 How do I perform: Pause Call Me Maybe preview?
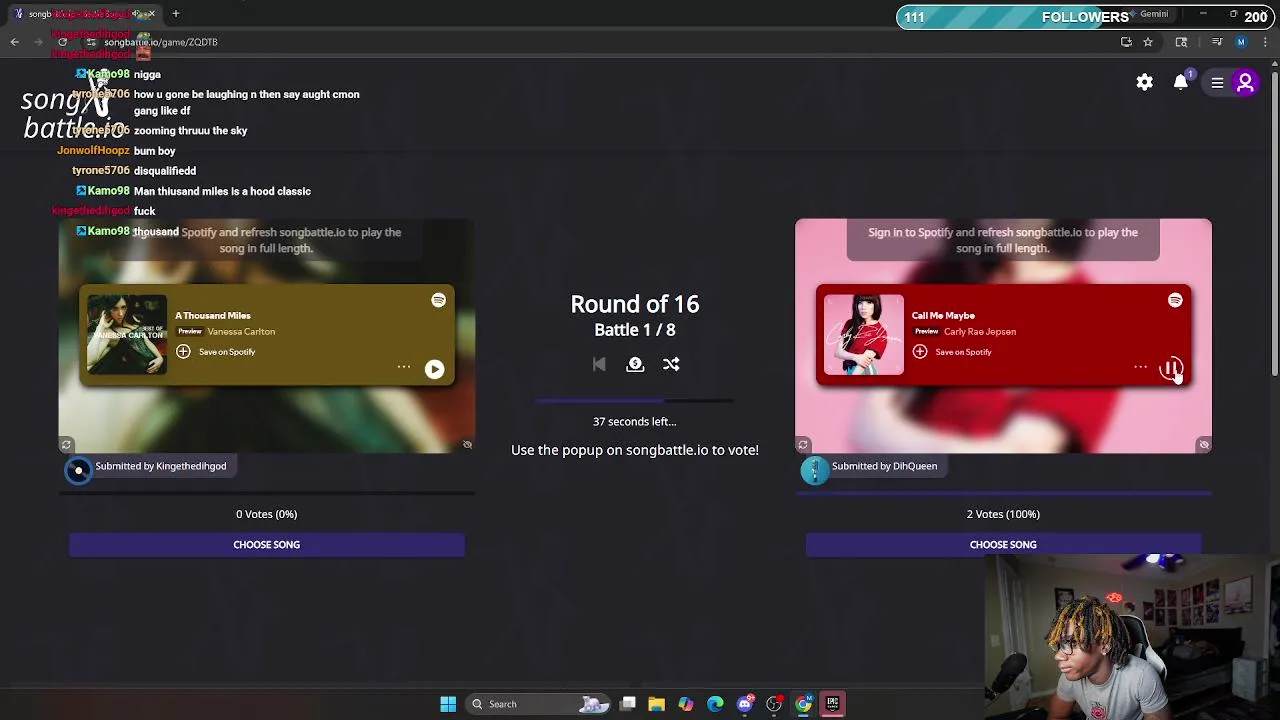pyautogui.click(x=1171, y=369)
